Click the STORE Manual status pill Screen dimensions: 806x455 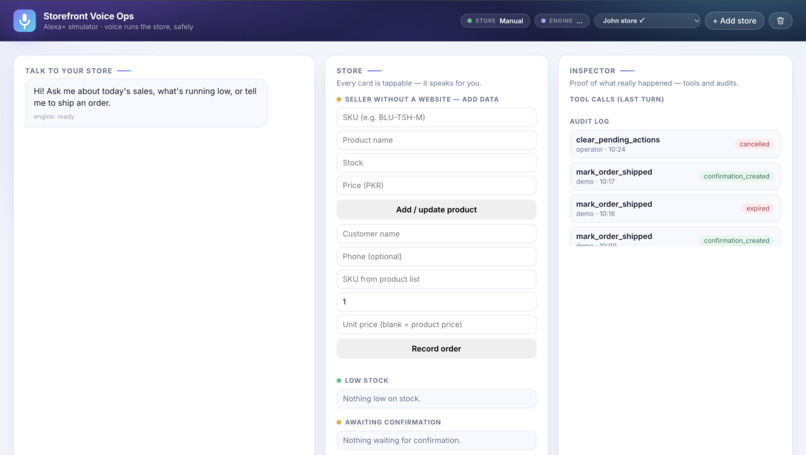[x=495, y=21]
